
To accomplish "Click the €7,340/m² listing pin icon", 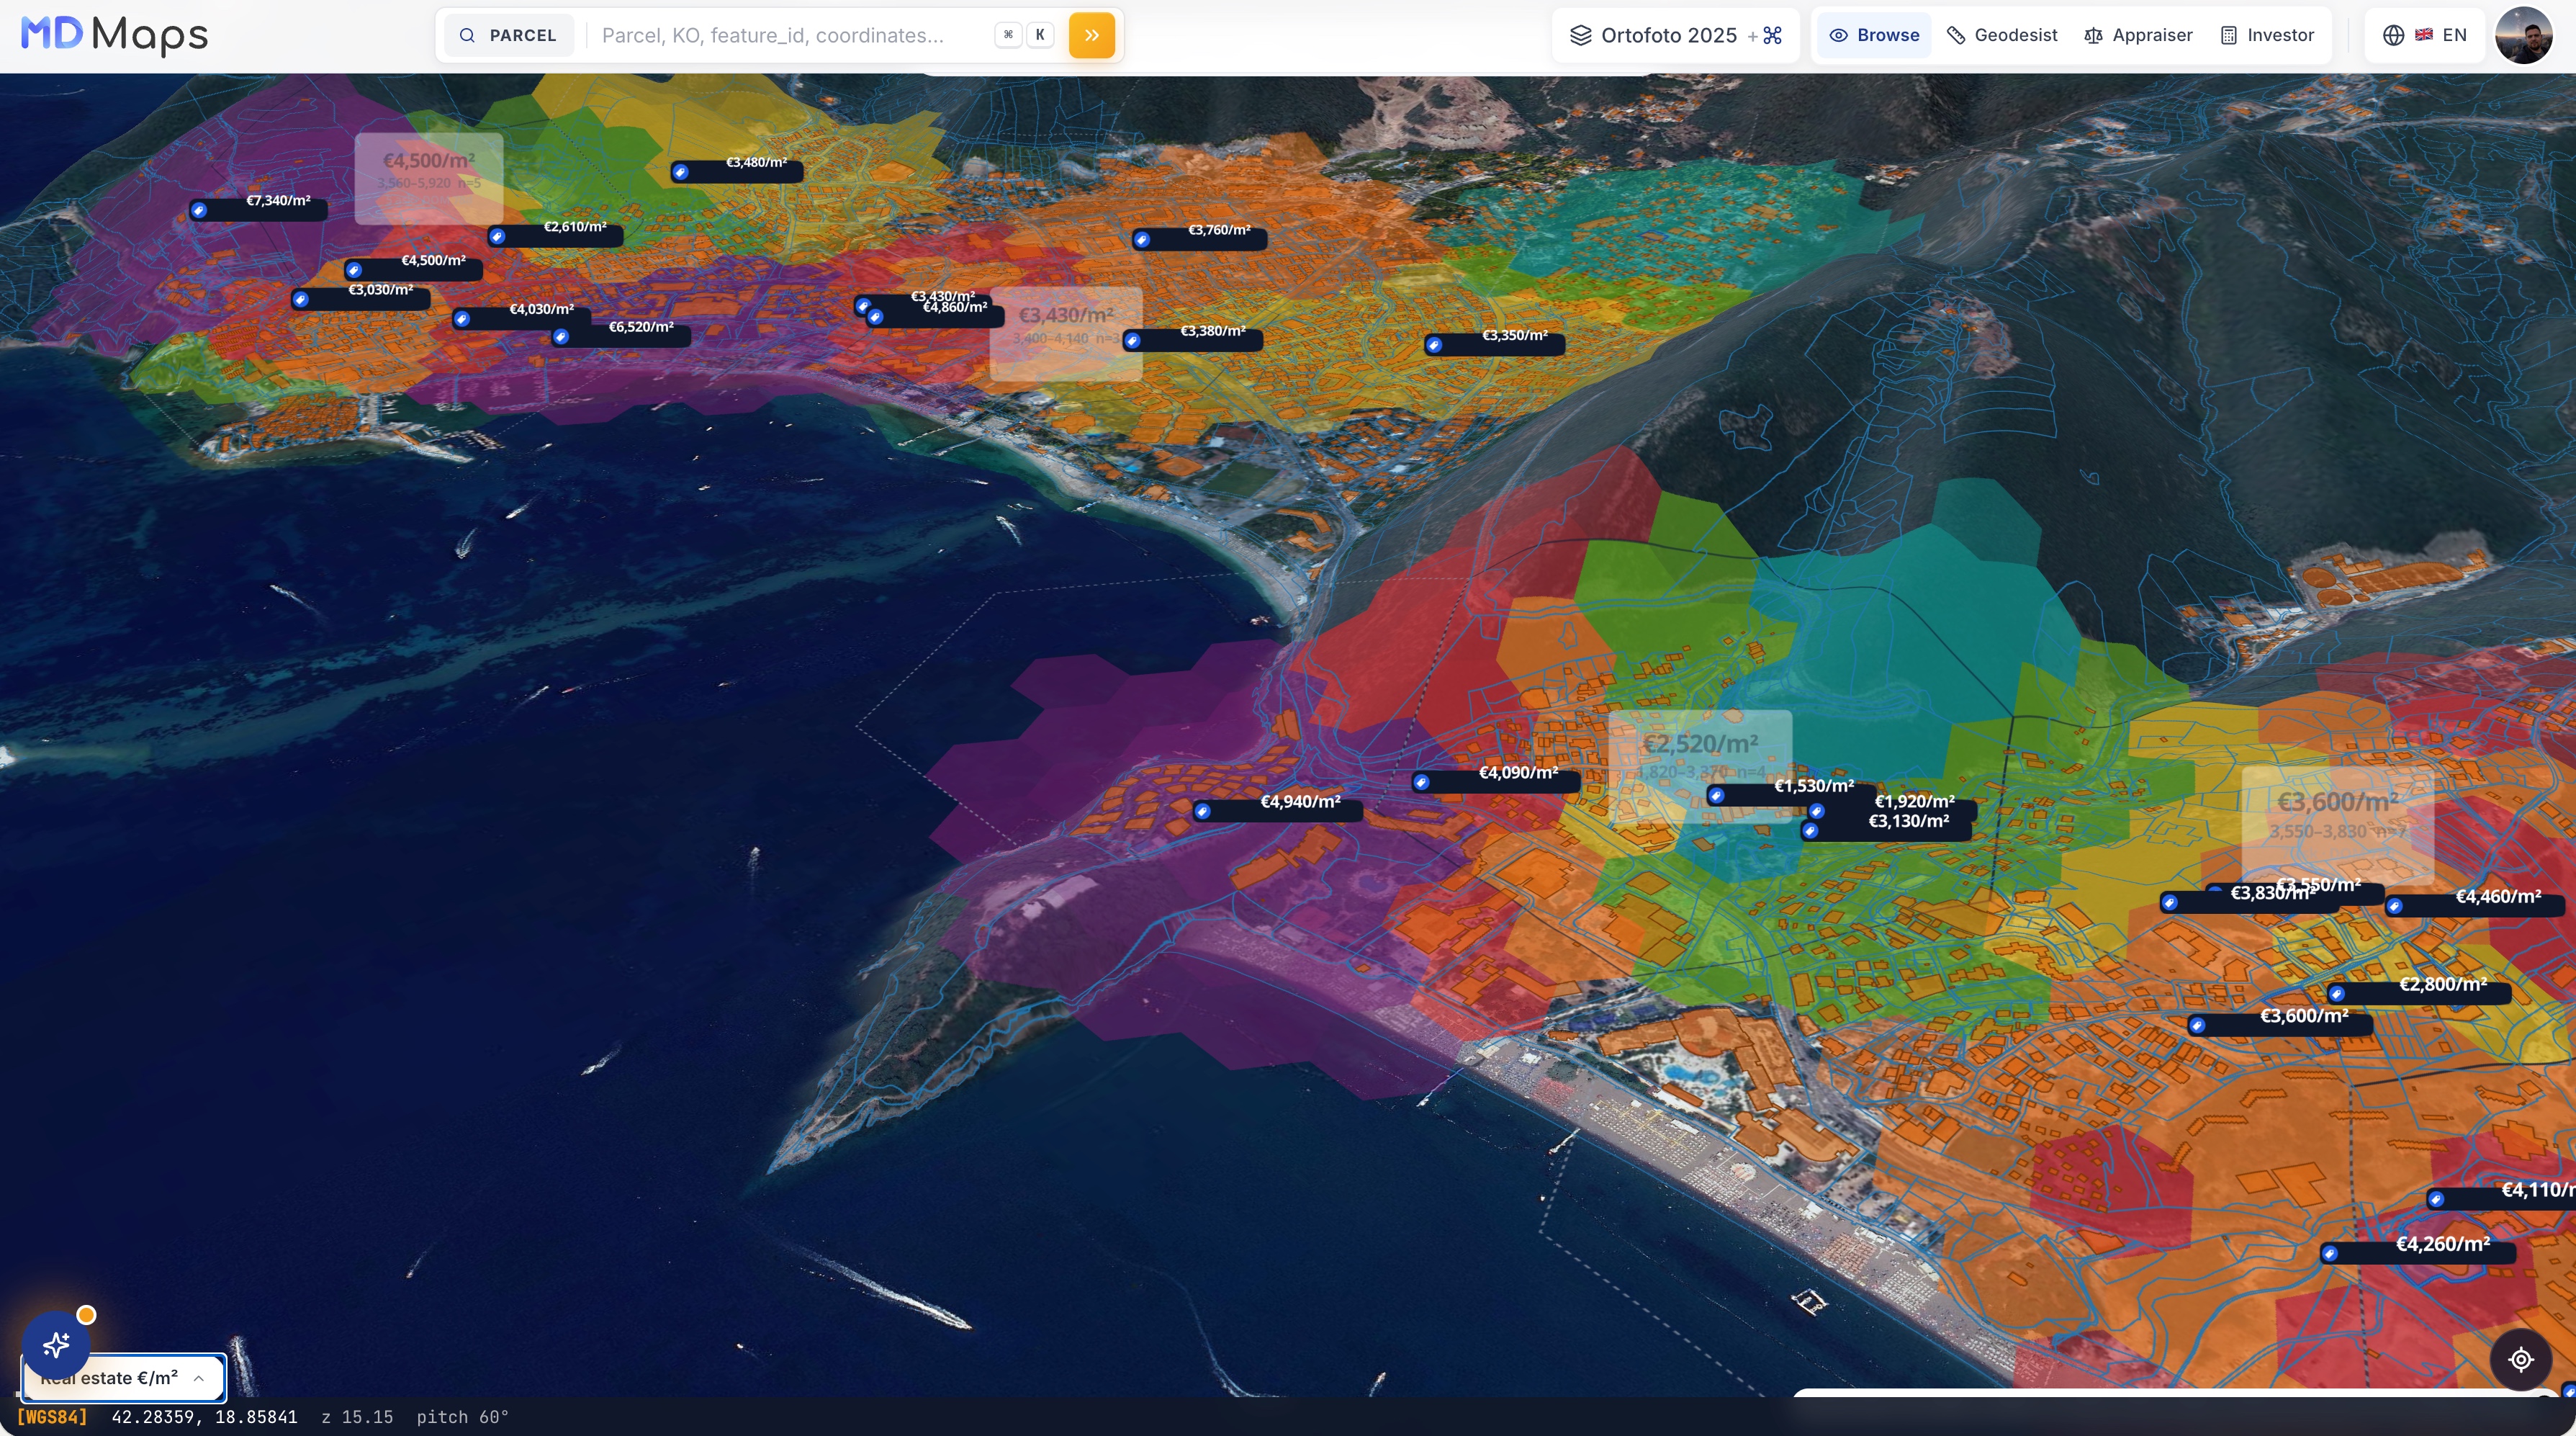I will 199,210.
